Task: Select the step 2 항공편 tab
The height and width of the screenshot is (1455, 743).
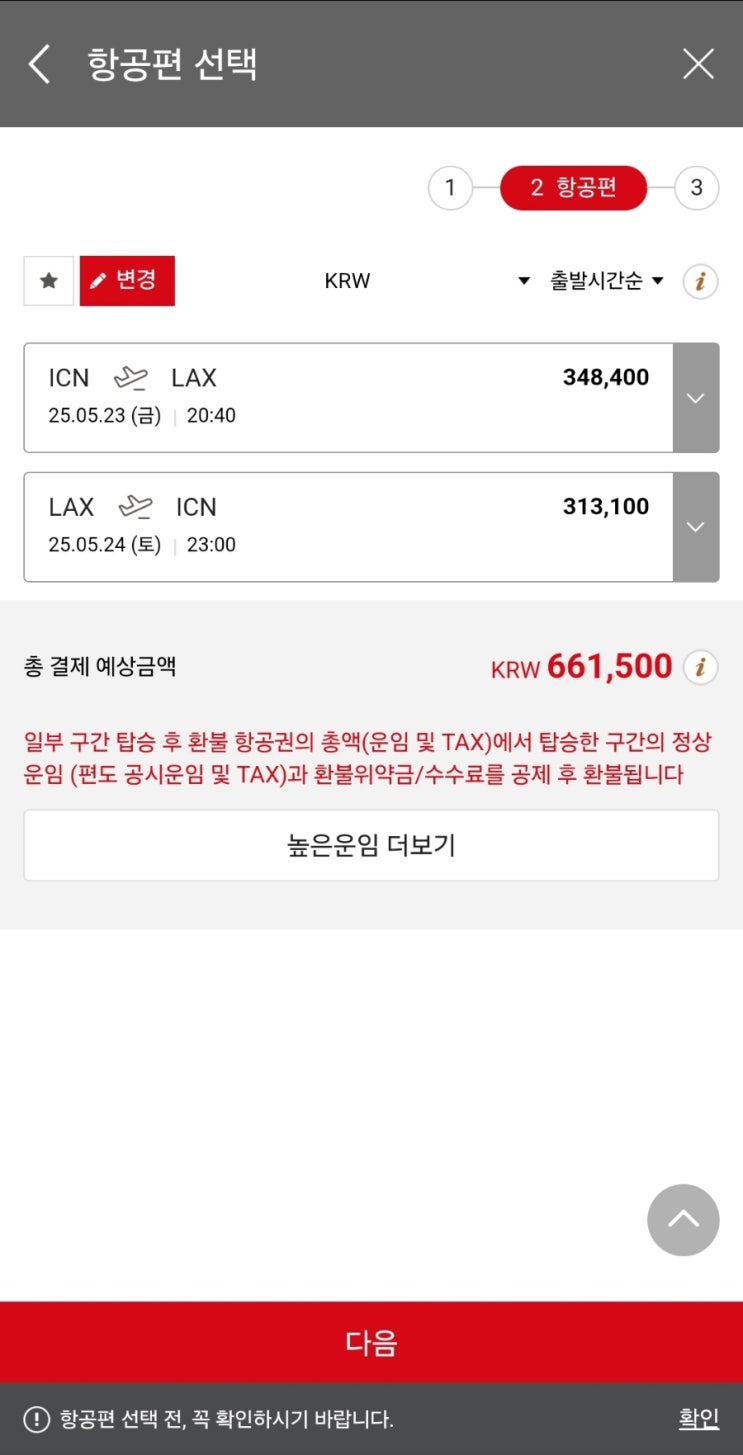Action: 573,188
